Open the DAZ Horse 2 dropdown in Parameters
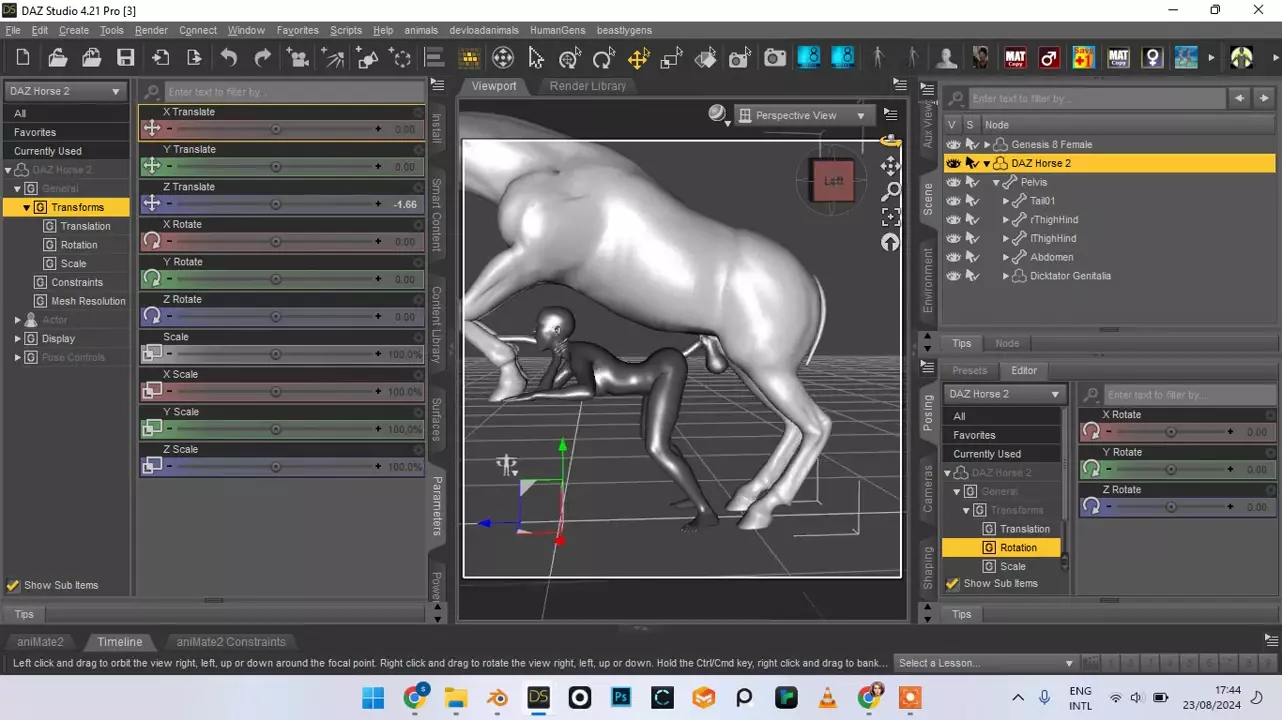The height and width of the screenshot is (720, 1282). click(65, 91)
